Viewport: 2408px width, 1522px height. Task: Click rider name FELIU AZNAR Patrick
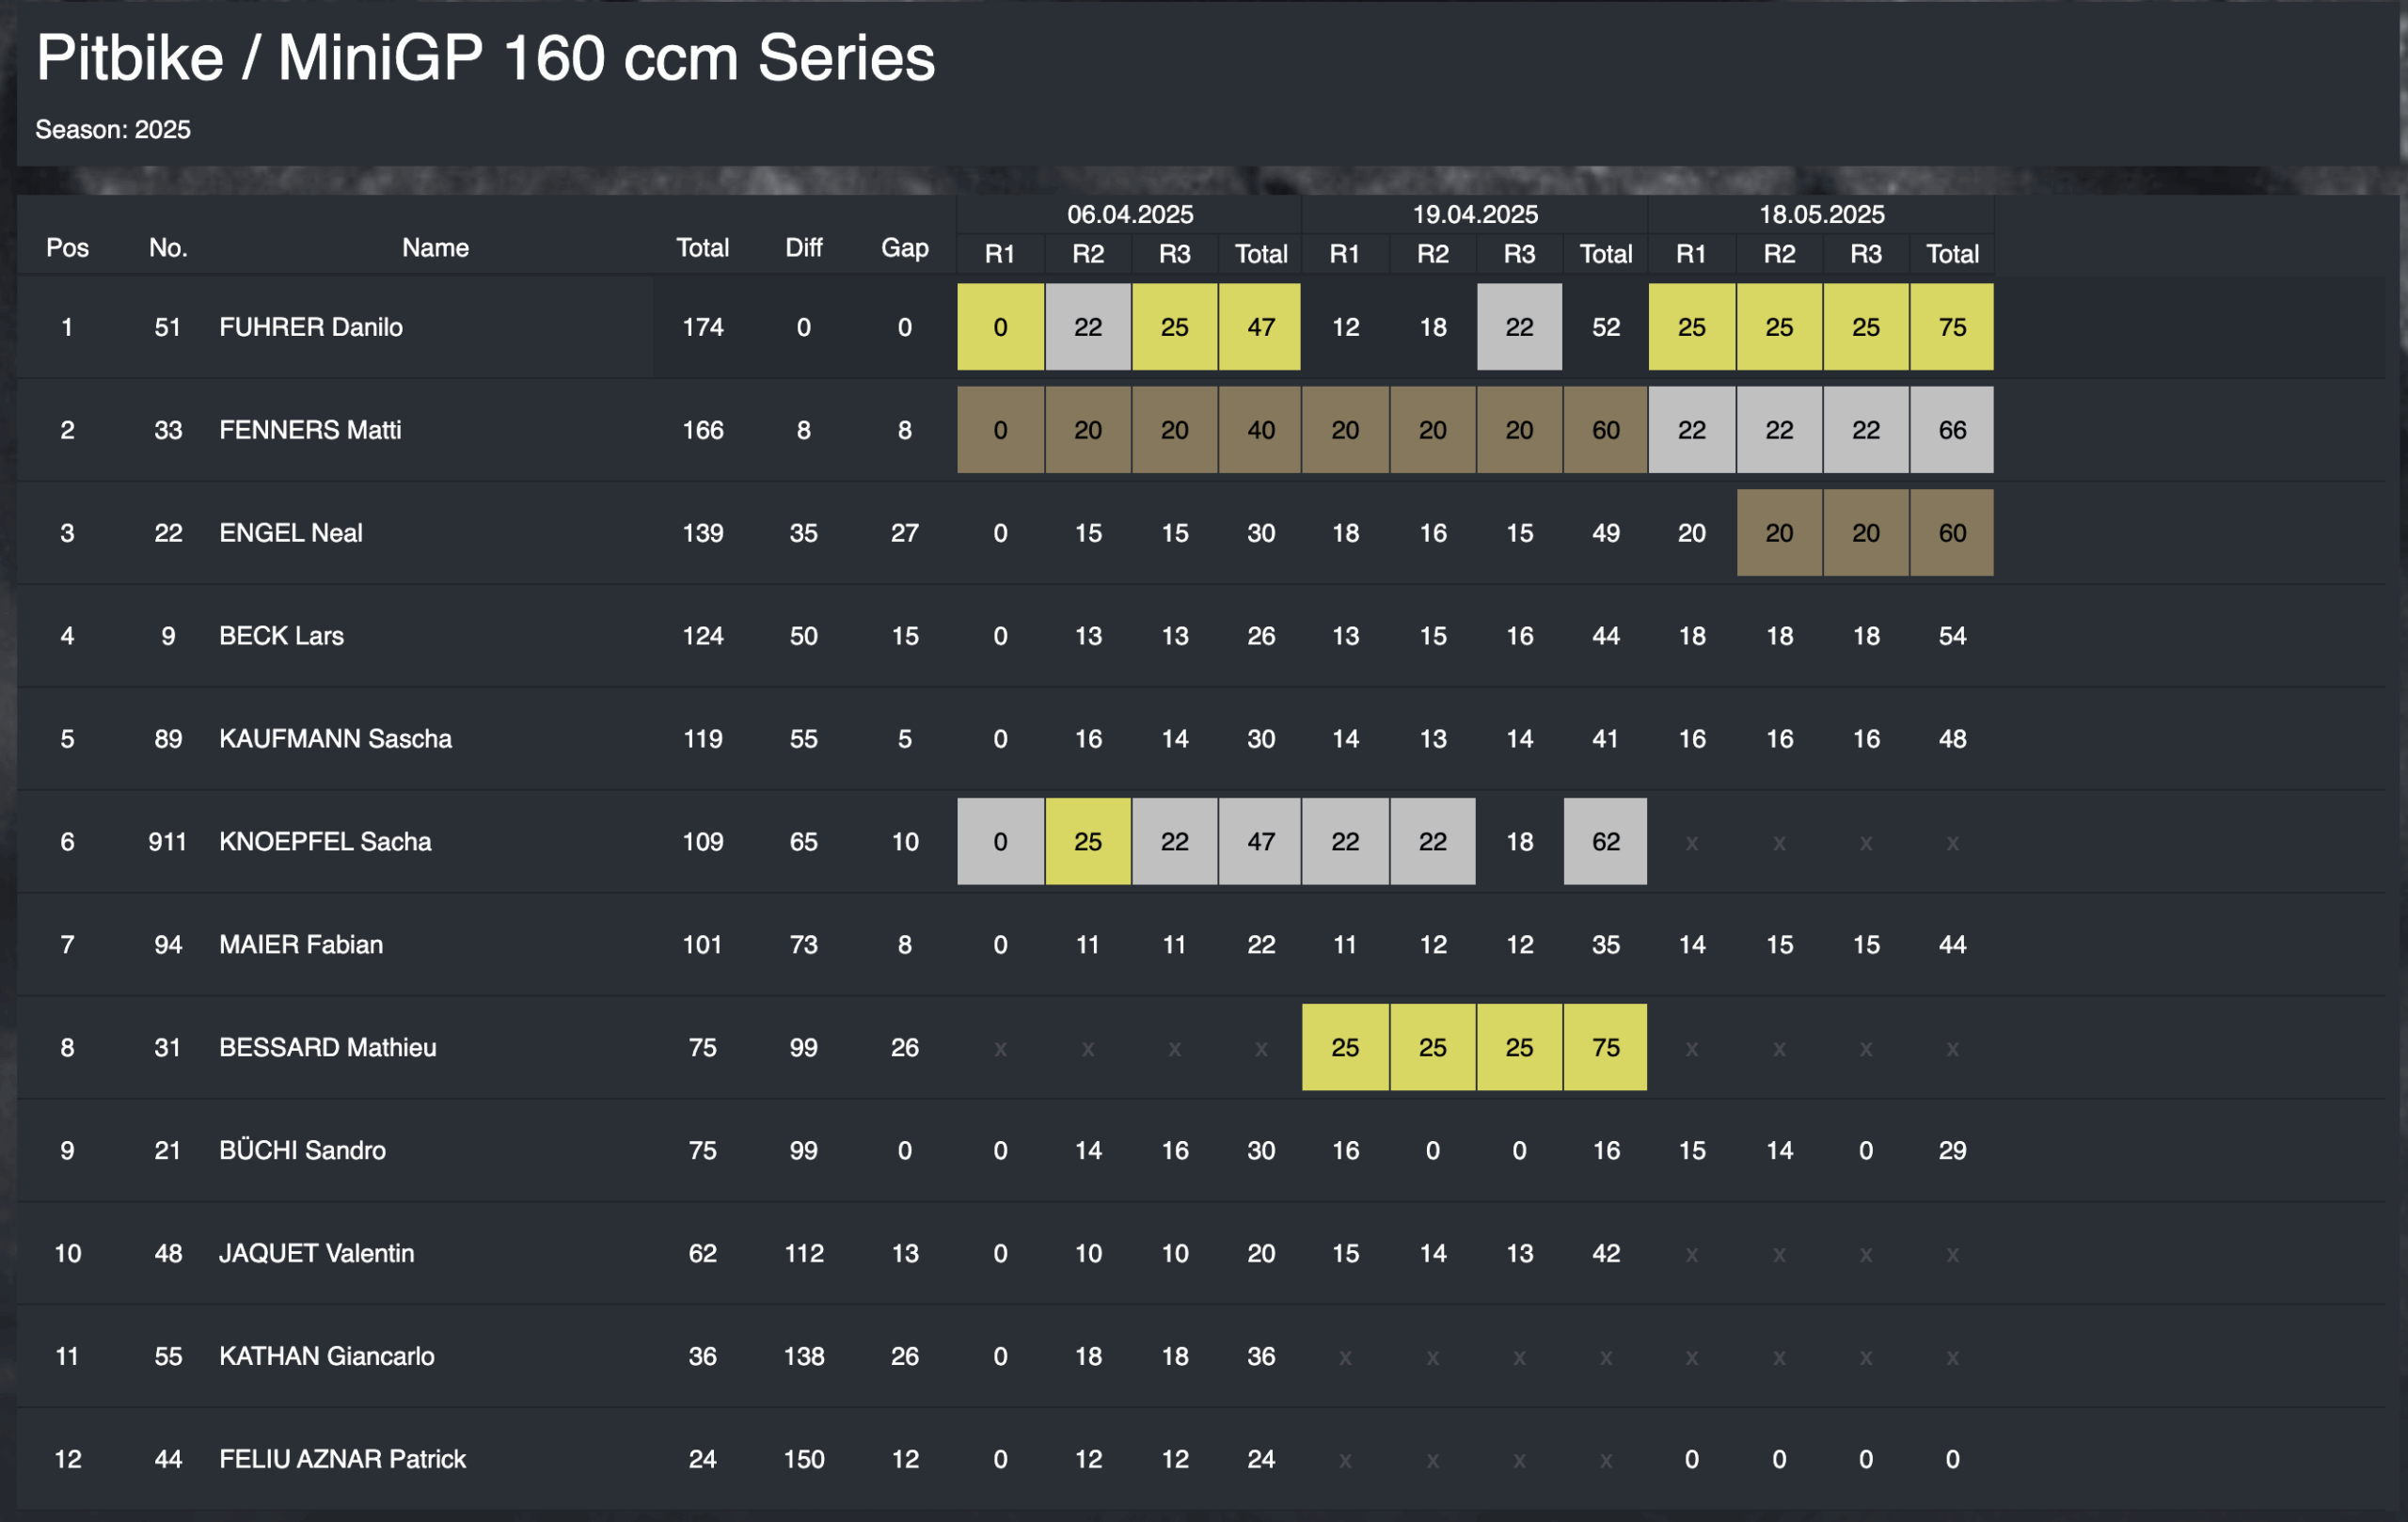coord(342,1459)
